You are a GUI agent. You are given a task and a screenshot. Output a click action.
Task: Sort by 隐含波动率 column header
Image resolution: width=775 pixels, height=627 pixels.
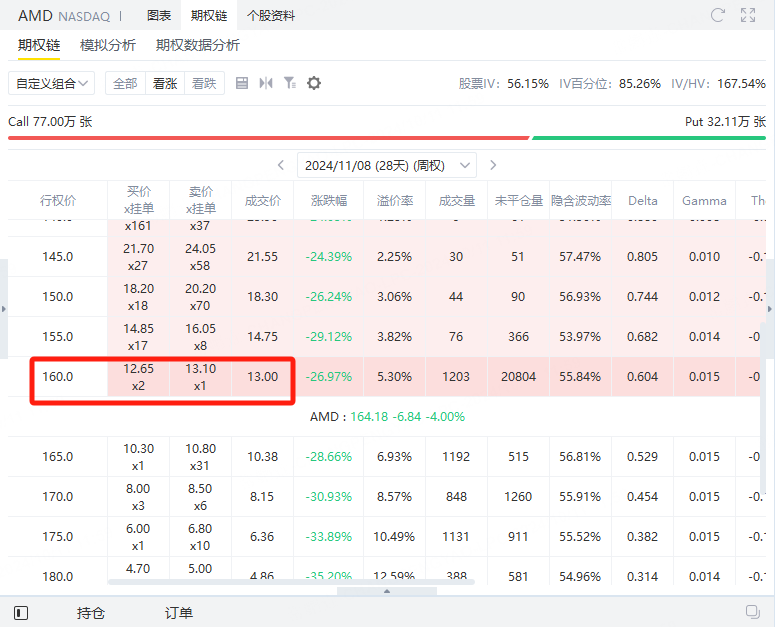(581, 200)
